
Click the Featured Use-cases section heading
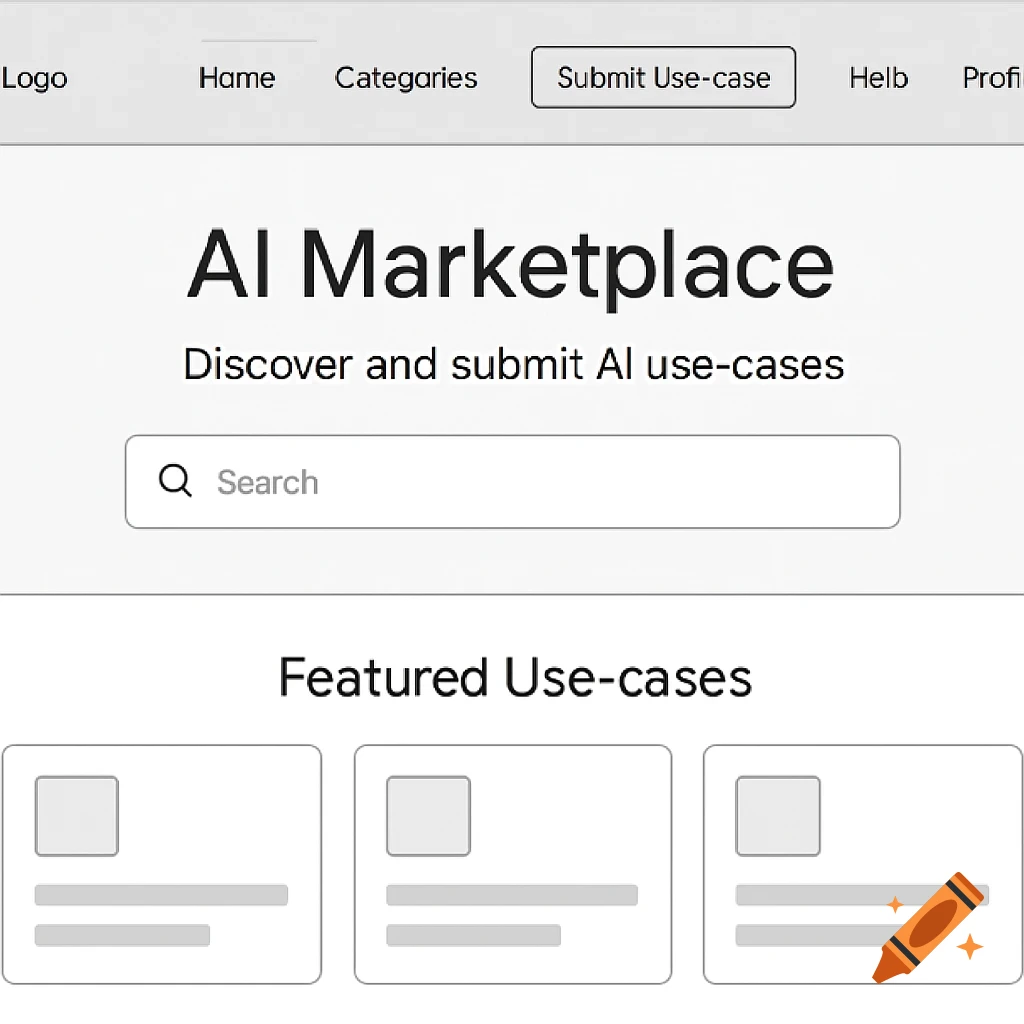point(515,677)
